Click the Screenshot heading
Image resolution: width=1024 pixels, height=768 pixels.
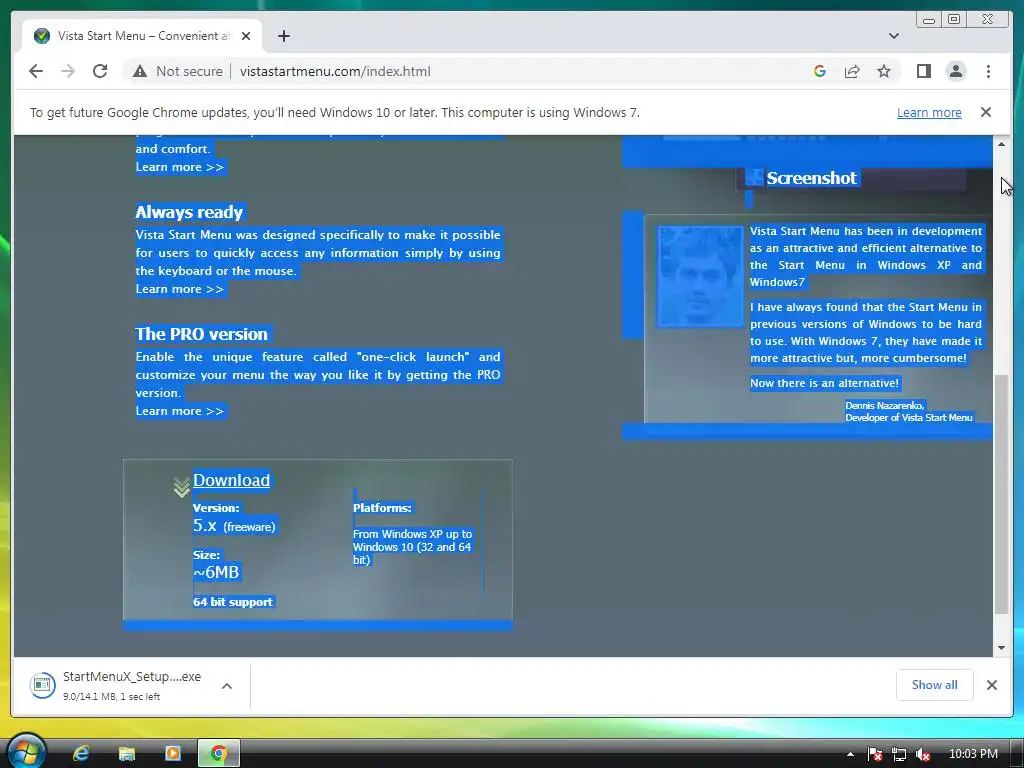click(811, 178)
